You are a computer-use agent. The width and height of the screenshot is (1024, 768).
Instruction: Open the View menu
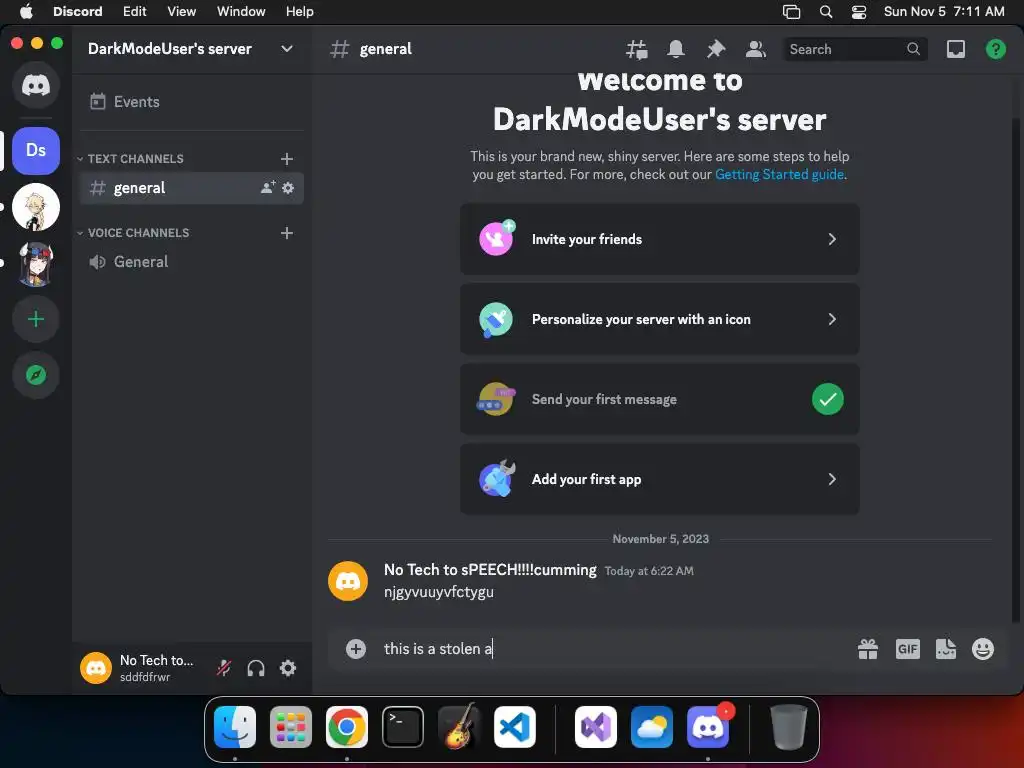click(x=182, y=11)
